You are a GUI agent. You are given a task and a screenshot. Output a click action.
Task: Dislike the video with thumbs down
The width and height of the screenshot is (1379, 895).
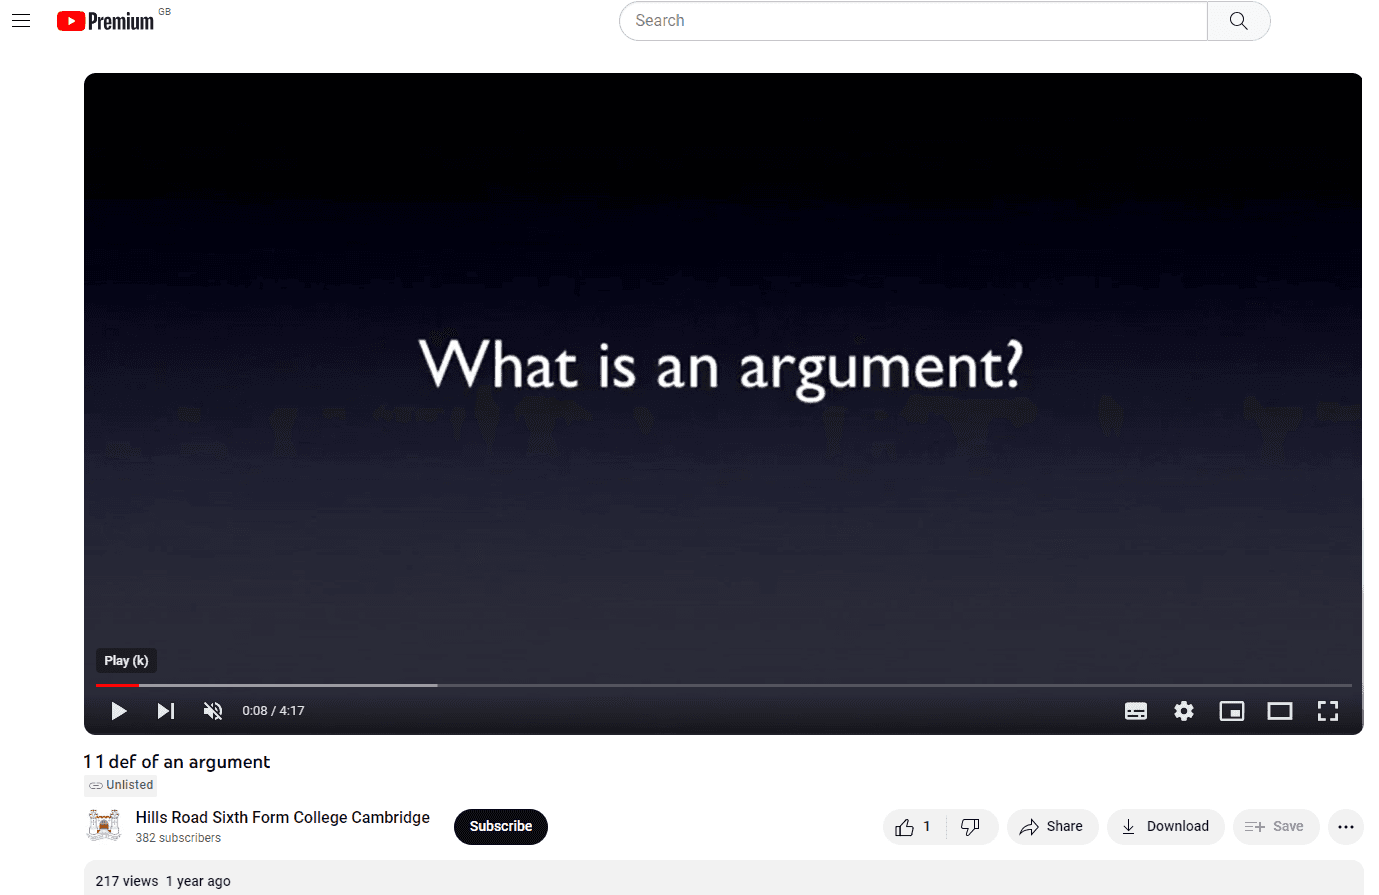[x=971, y=827]
